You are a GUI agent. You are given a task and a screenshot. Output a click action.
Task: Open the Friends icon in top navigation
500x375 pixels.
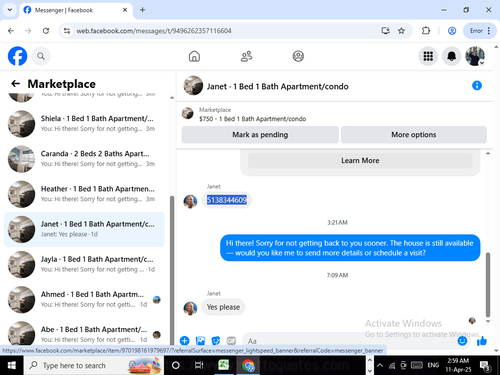(246, 56)
